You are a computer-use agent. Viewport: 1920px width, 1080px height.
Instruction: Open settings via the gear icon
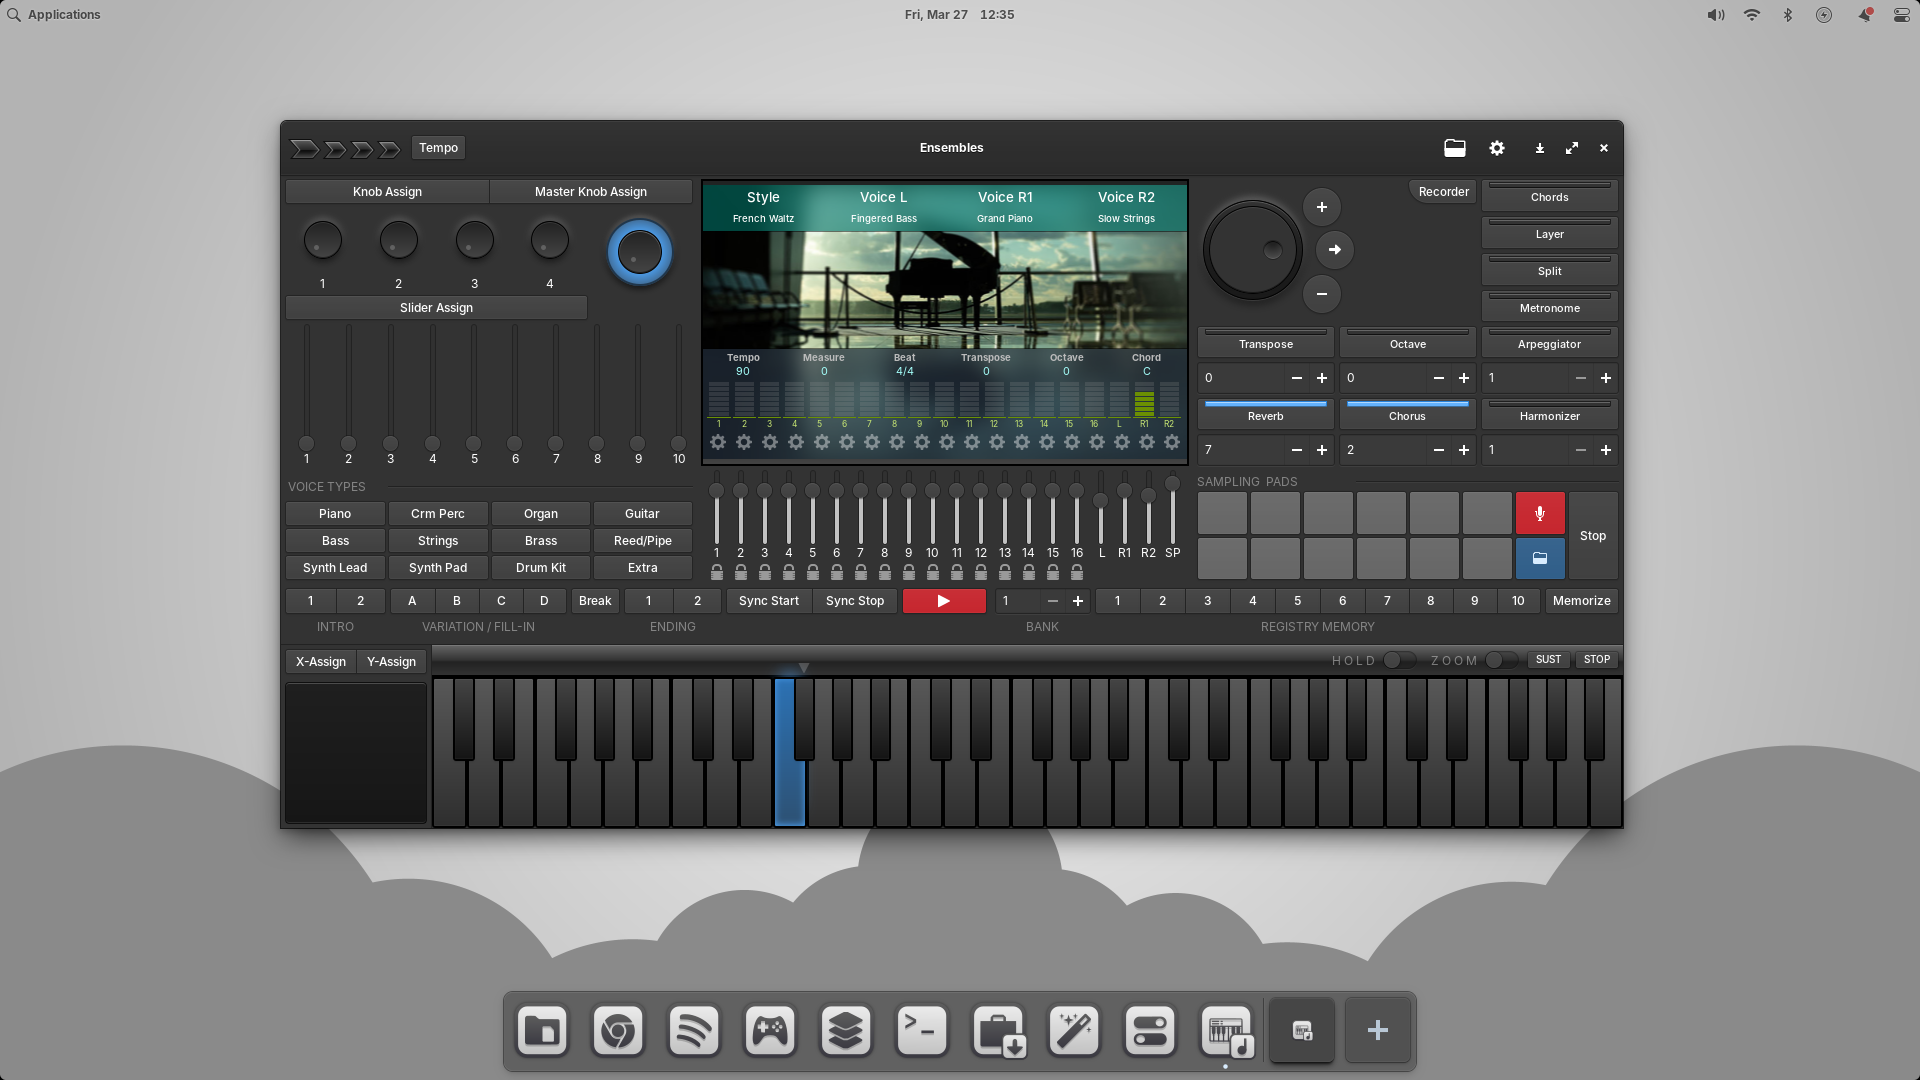pyautogui.click(x=1496, y=148)
